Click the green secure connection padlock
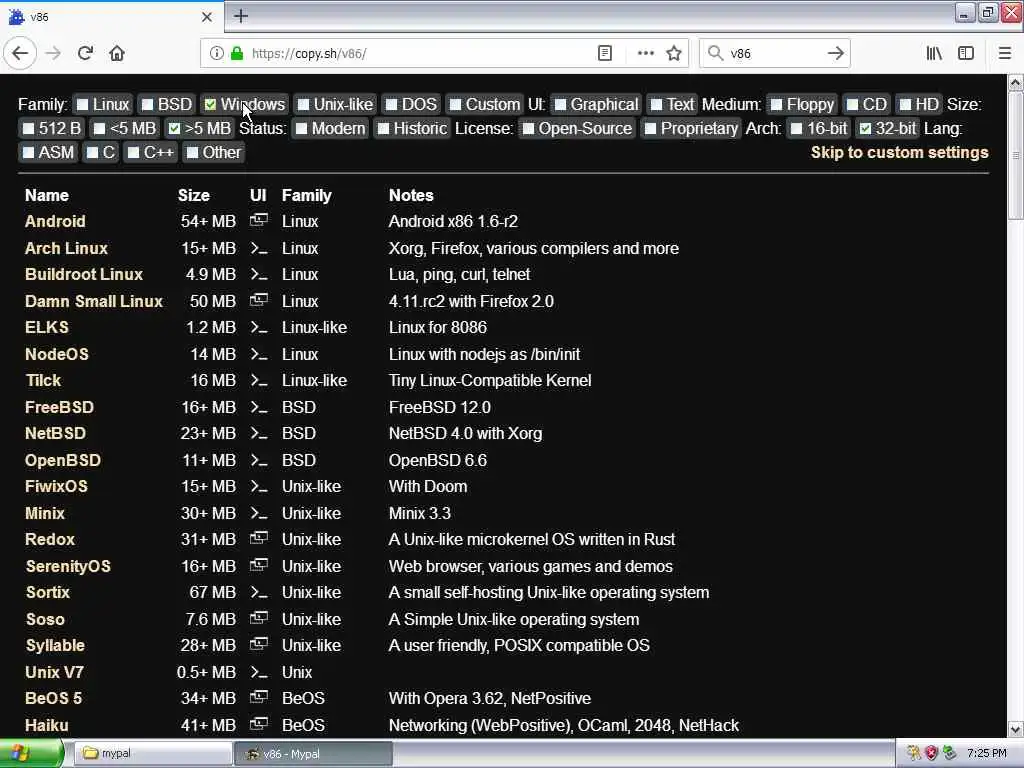This screenshot has height=768, width=1024. pos(237,53)
